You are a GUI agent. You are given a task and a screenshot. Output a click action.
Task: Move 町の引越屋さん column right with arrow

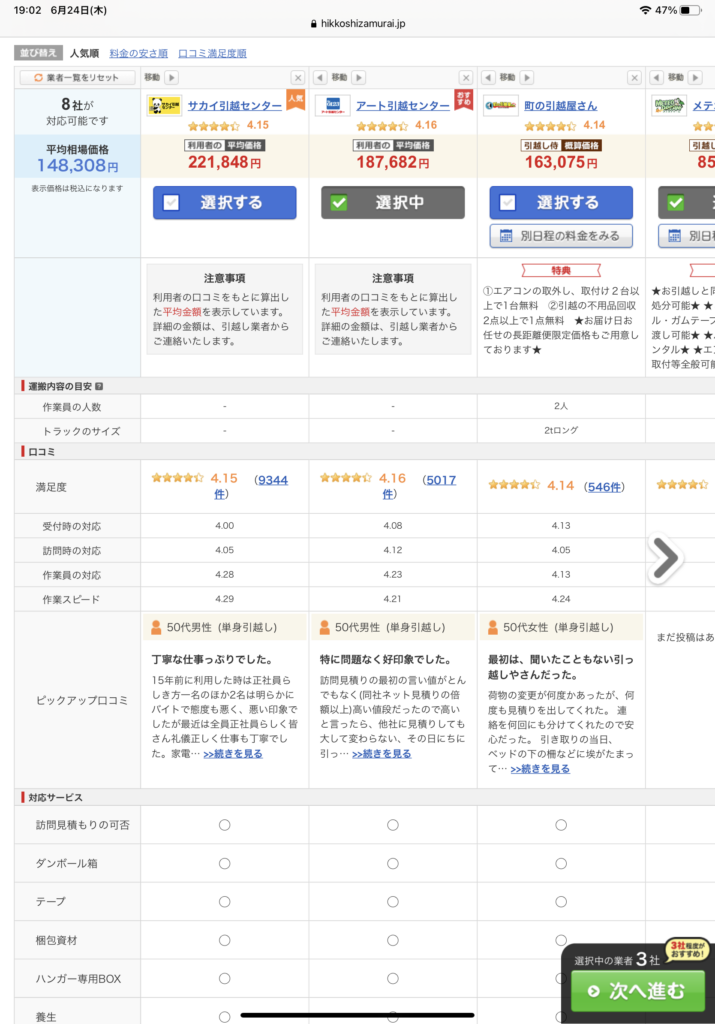click(527, 78)
